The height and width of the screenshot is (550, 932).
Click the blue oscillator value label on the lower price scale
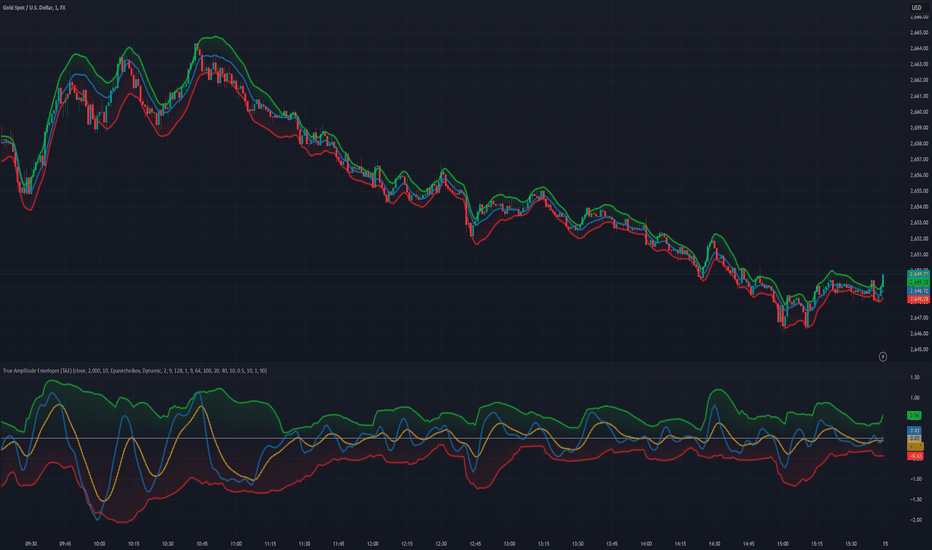(915, 430)
